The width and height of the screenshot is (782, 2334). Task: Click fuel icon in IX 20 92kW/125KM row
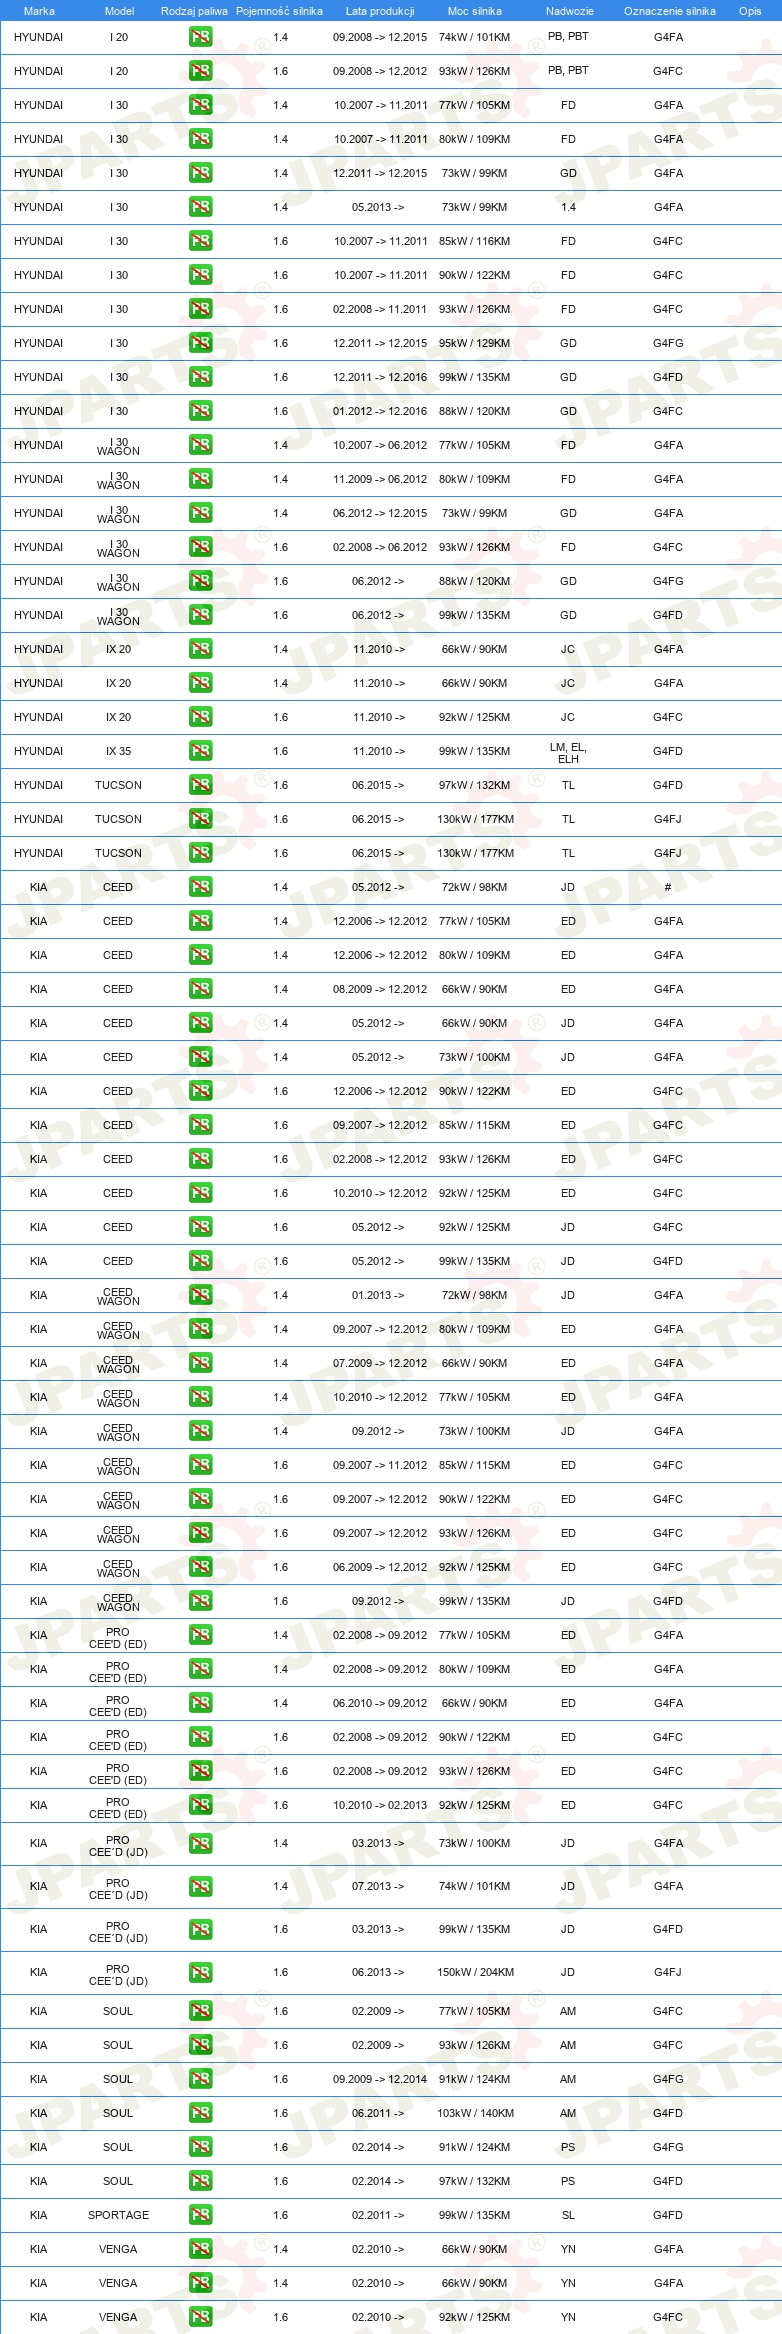click(x=201, y=717)
